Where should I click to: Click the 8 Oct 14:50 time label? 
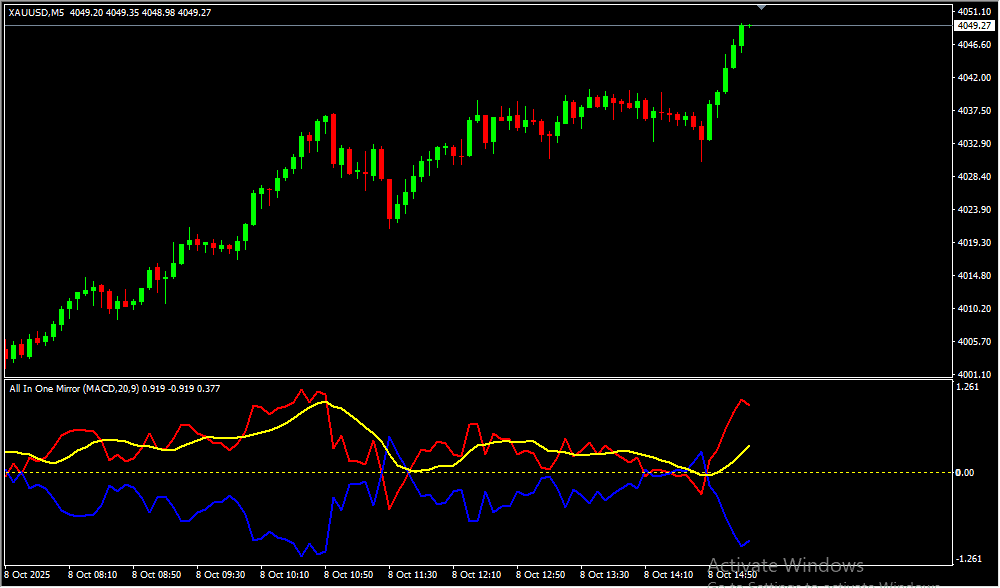732,575
